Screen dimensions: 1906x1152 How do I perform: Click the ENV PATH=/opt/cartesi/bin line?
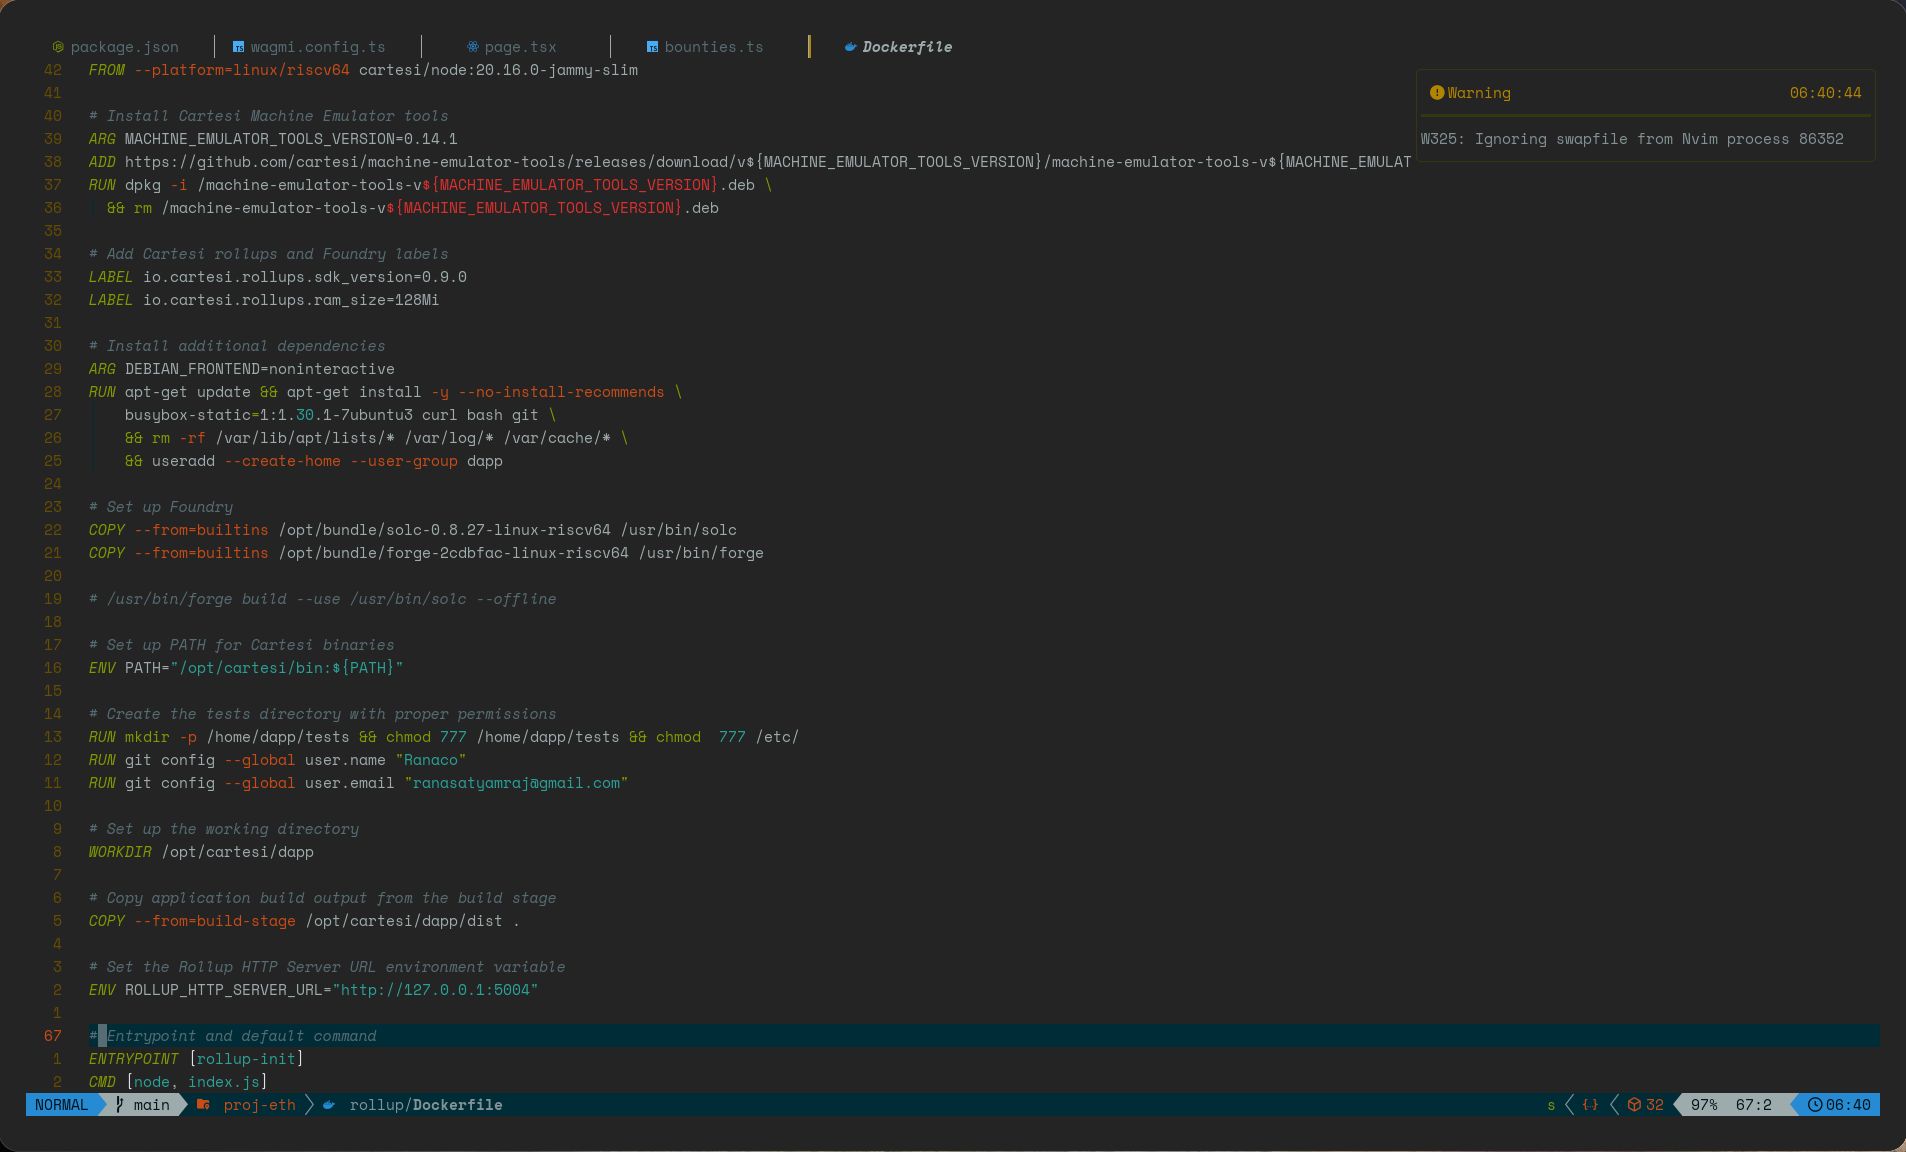pyautogui.click(x=246, y=668)
